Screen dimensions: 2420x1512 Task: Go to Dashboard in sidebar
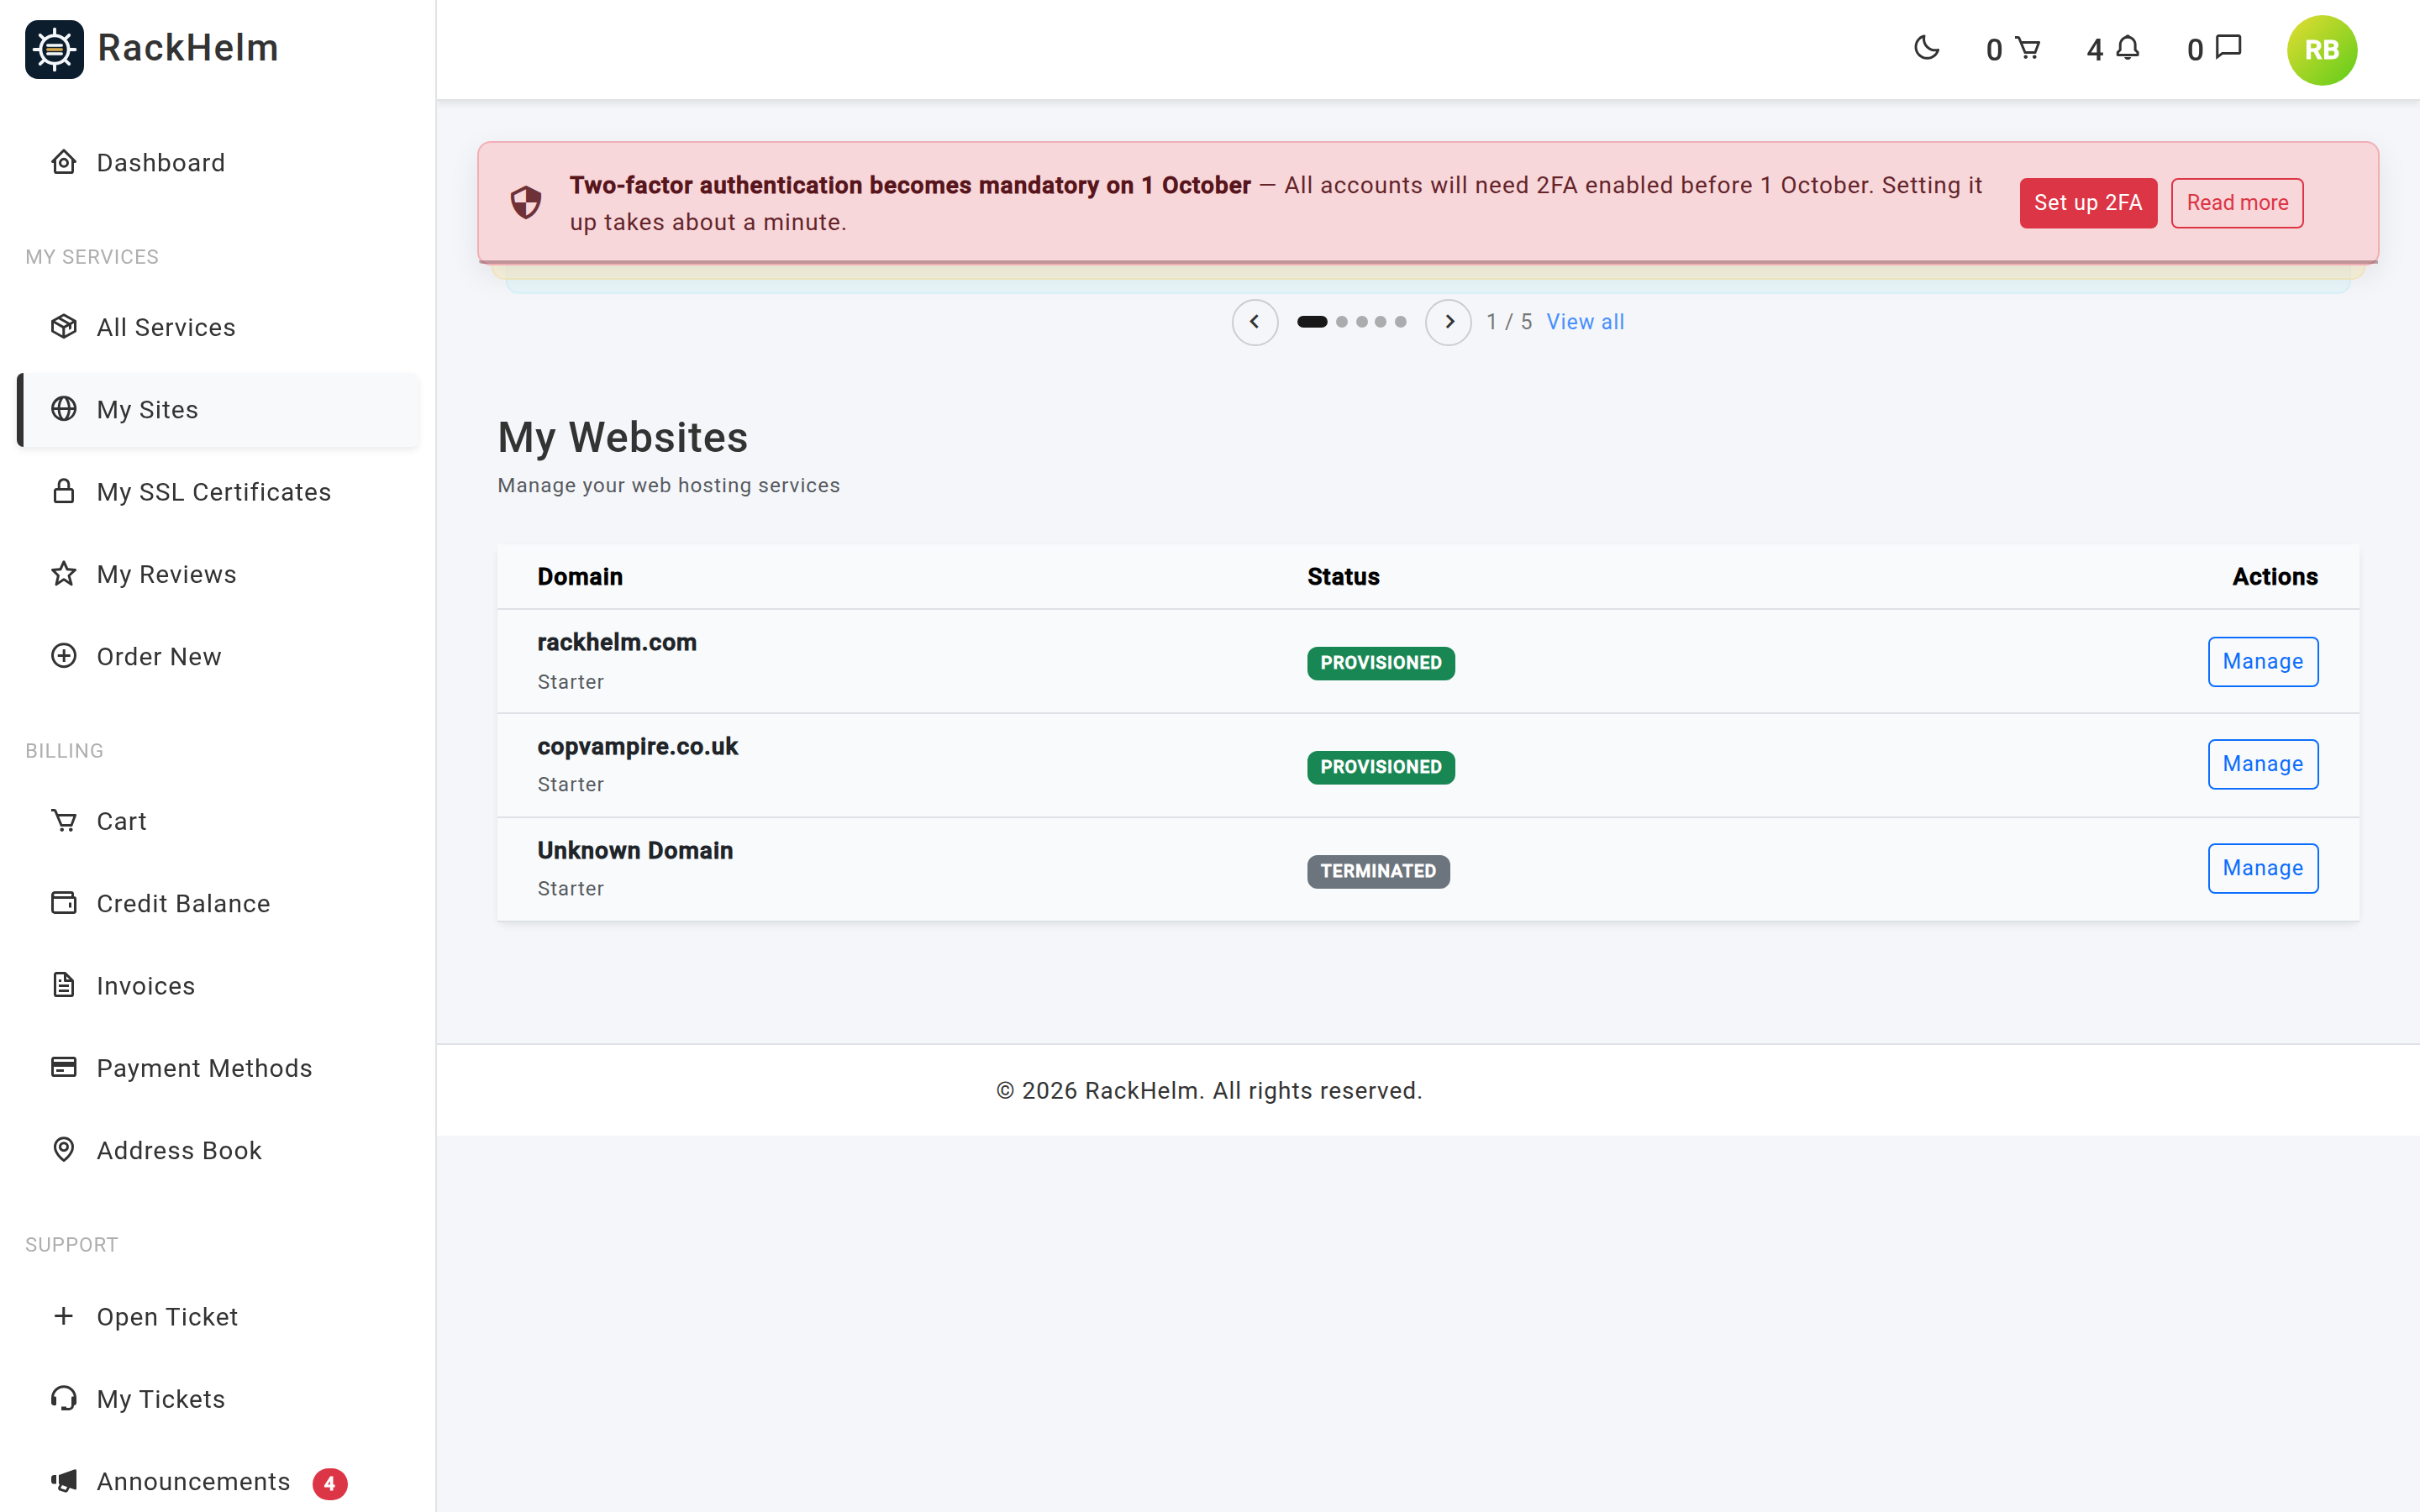click(x=218, y=162)
